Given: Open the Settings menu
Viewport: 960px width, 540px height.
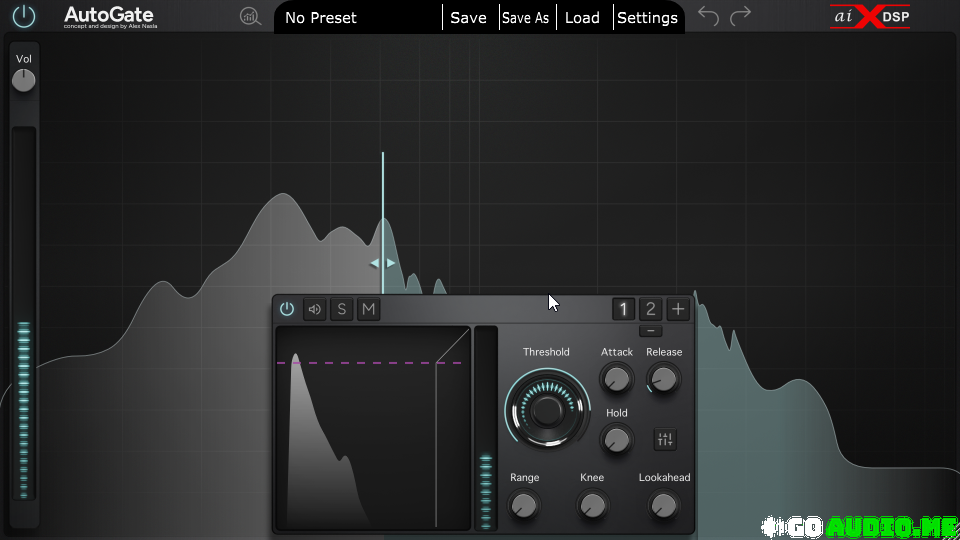Looking at the screenshot, I should (647, 18).
